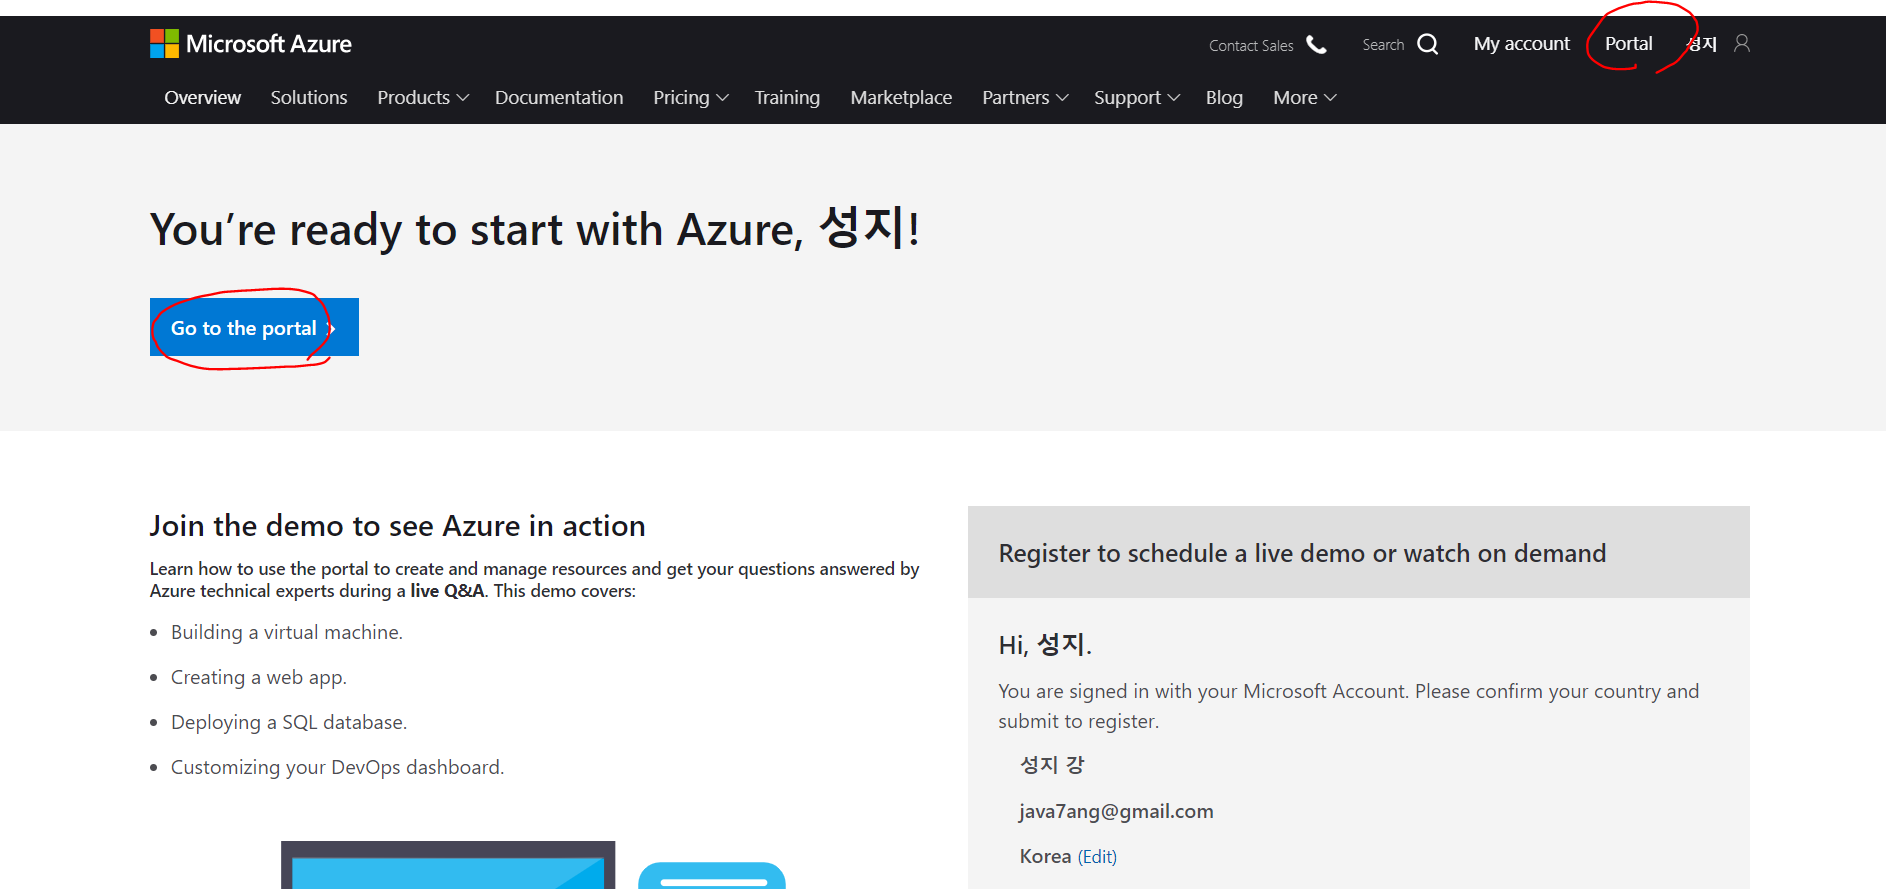The width and height of the screenshot is (1886, 889).
Task: Open the Training menu item
Action: (x=787, y=98)
